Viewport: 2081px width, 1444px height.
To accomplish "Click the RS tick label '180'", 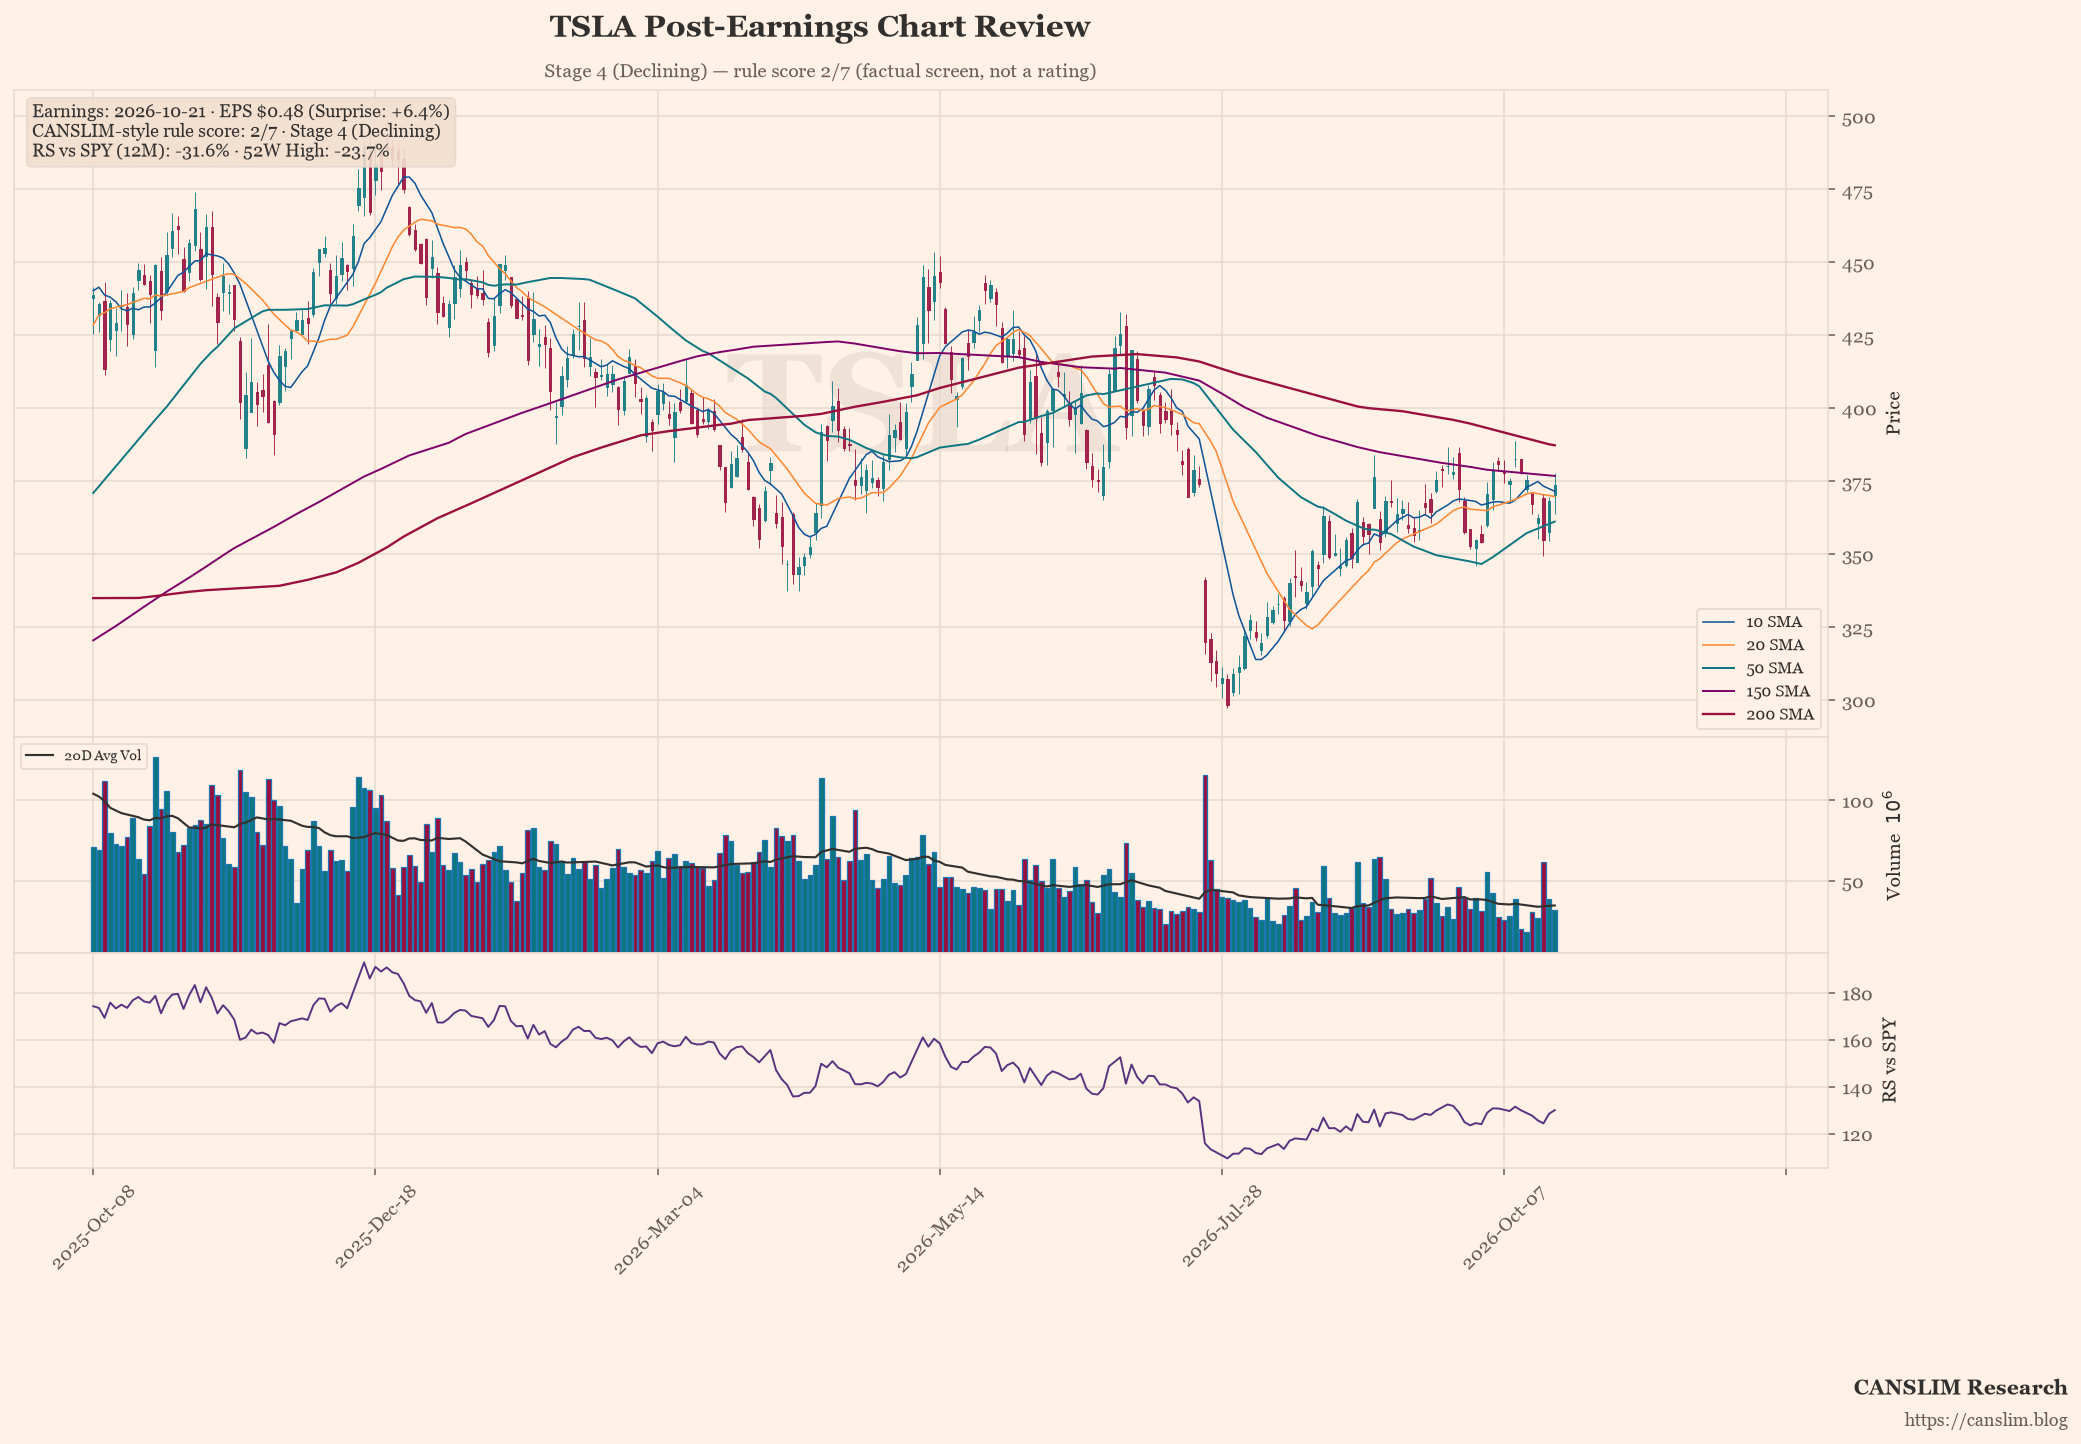I will tap(1857, 994).
